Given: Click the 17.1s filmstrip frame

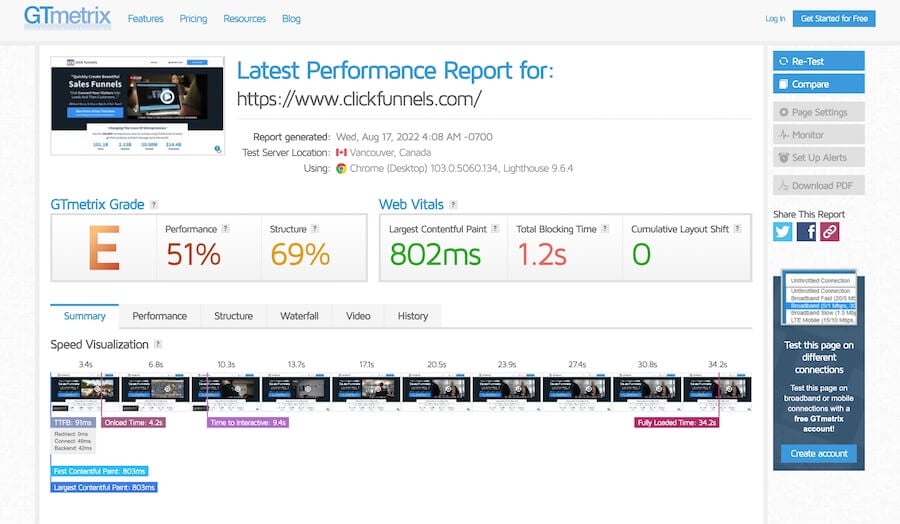Looking at the screenshot, I should click(x=366, y=393).
